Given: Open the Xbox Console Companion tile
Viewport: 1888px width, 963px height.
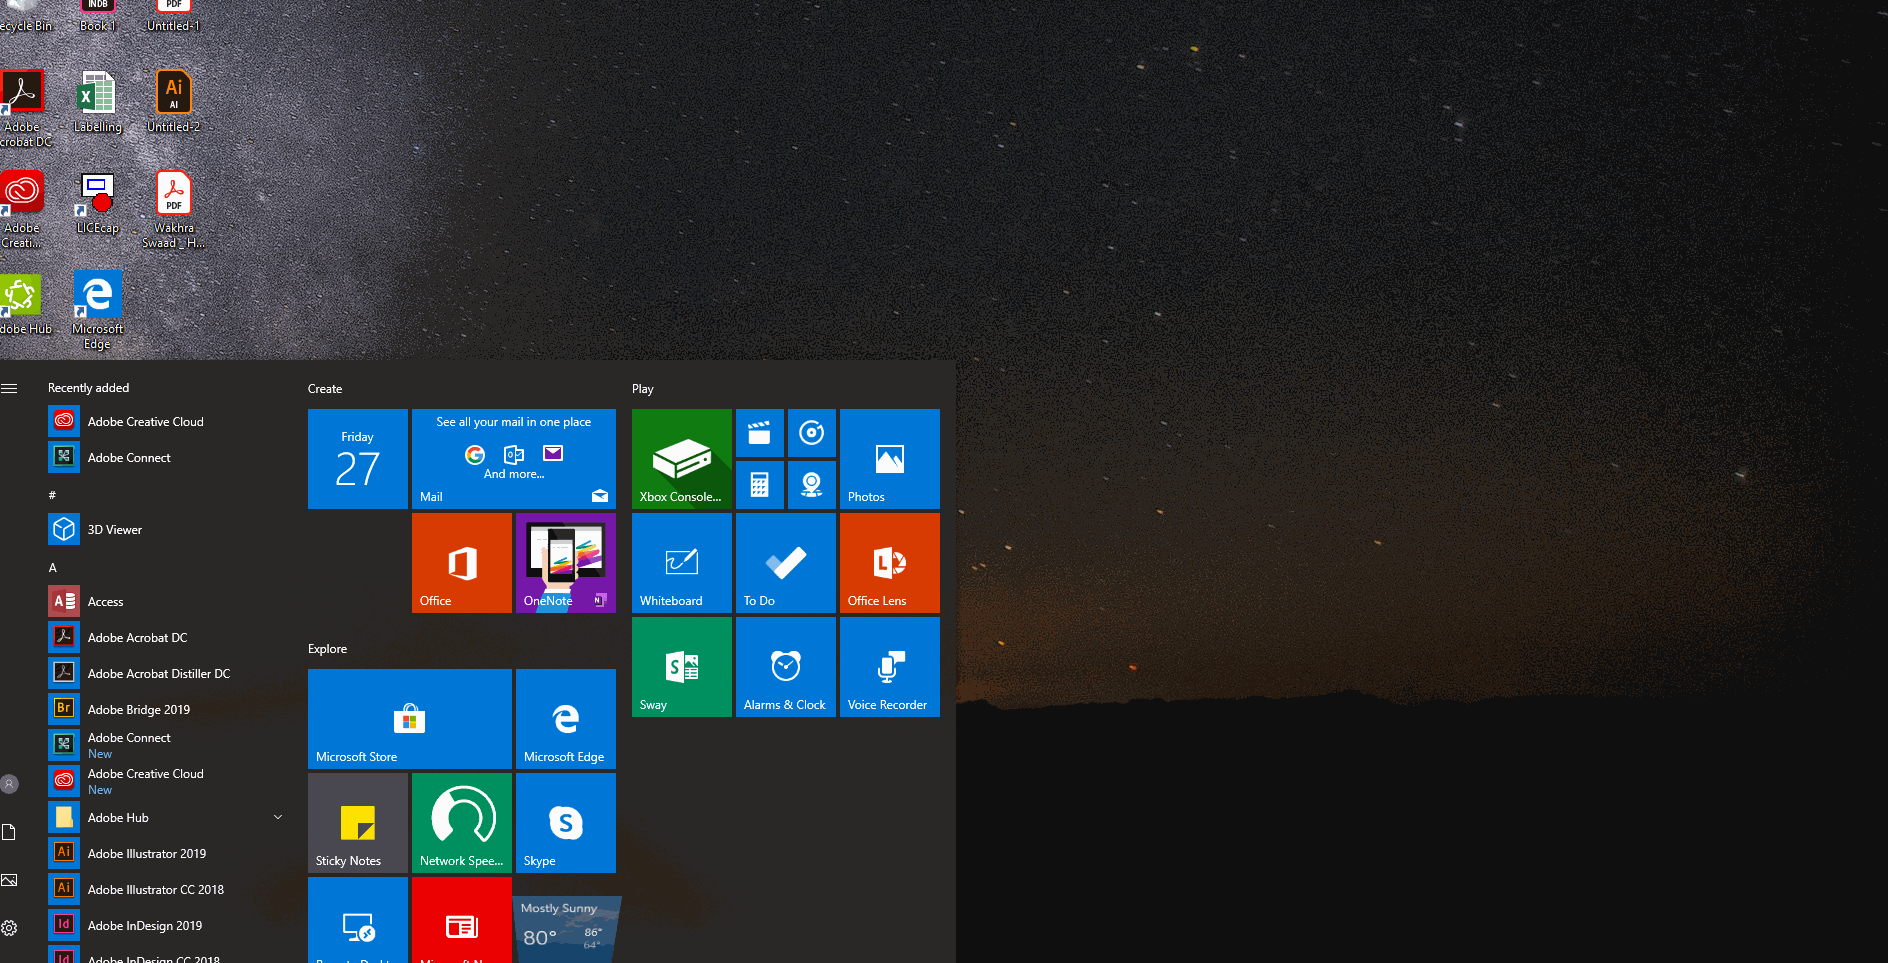Looking at the screenshot, I should click(681, 458).
